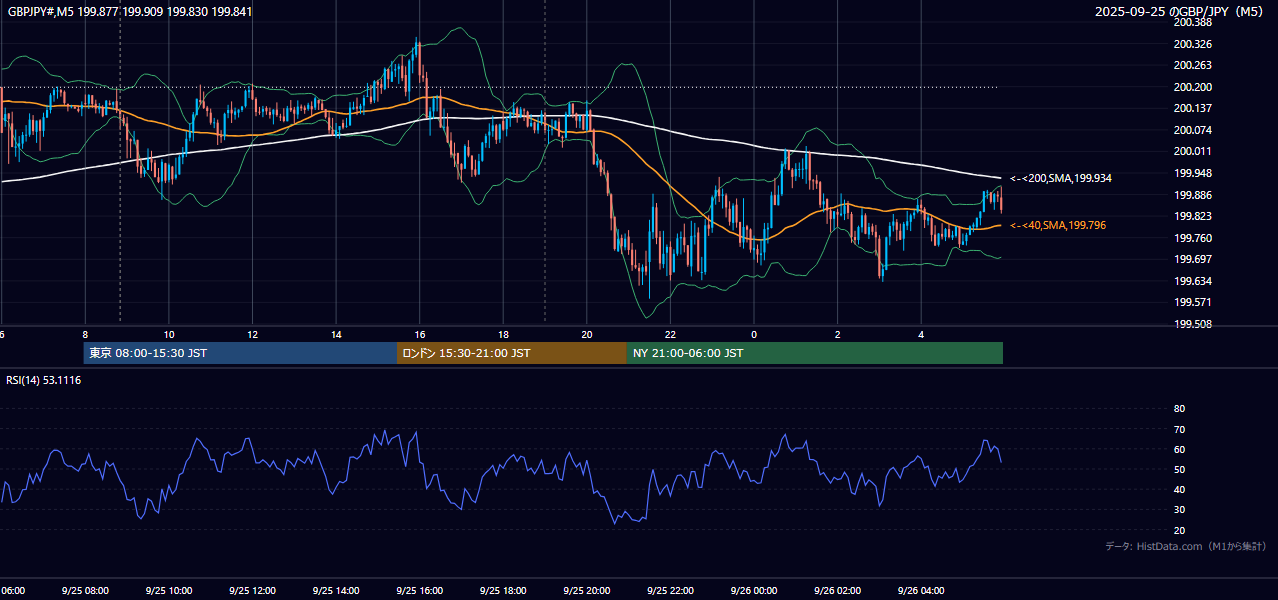Click price axis value 200.074

pos(1192,130)
